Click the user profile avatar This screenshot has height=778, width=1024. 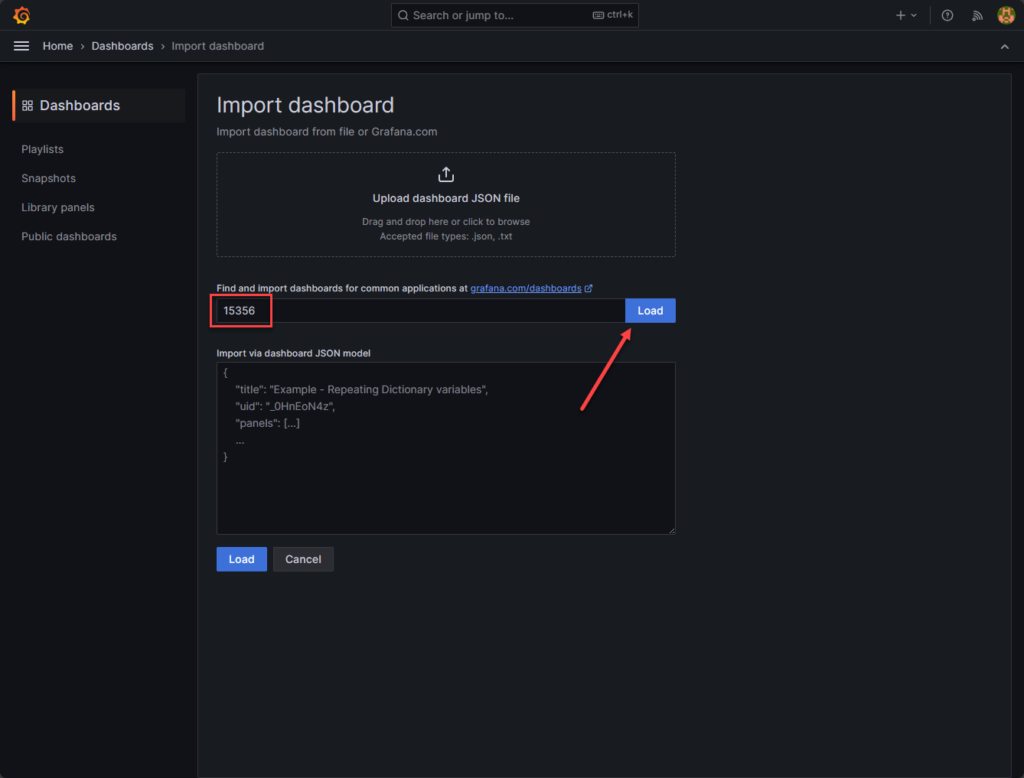[1006, 15]
